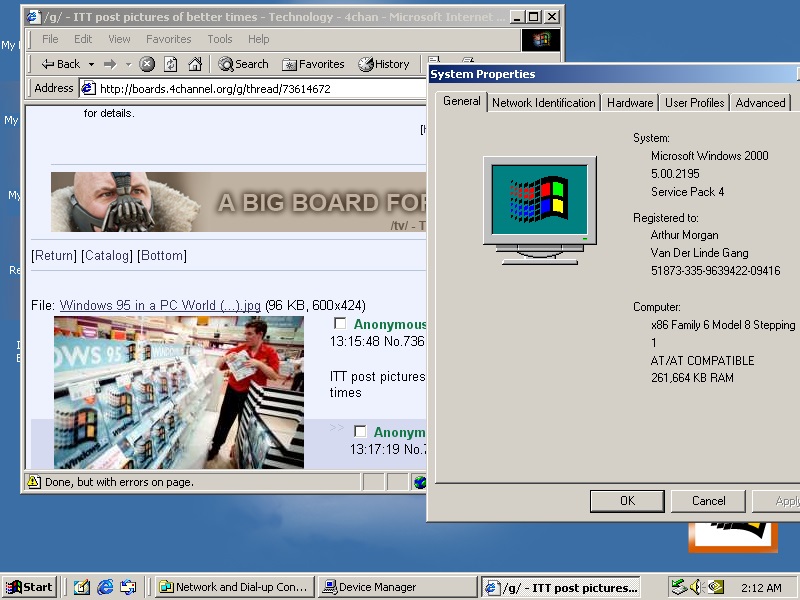
Task: Select the 'Microsoft Windows 2000' text
Action: pyautogui.click(x=709, y=156)
